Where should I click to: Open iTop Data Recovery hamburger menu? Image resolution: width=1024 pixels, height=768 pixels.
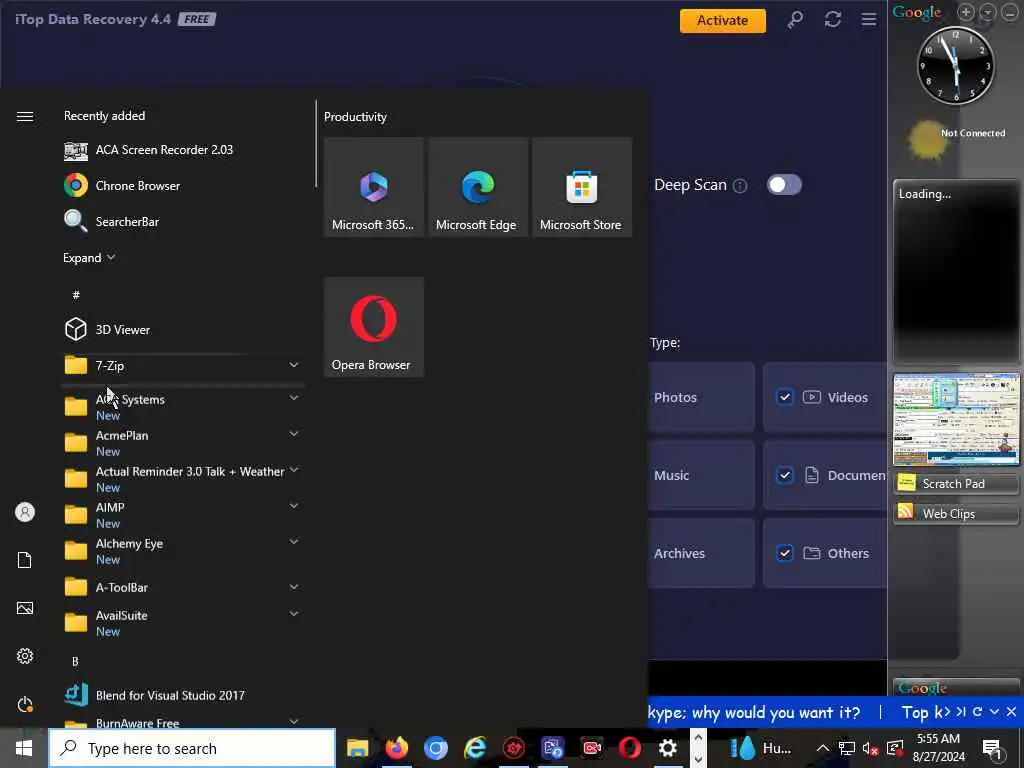(x=869, y=20)
